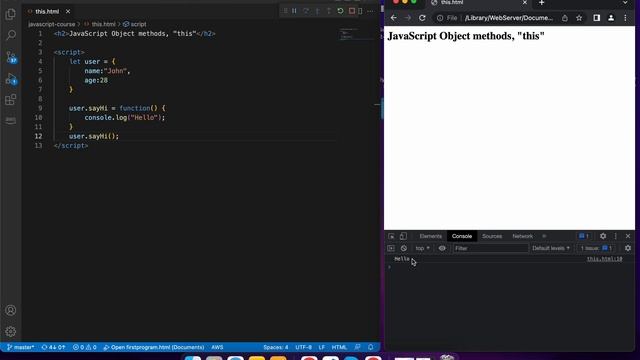This screenshot has height=360, width=640.
Task: Open the DevTools issues counter badge
Action: click(584, 236)
